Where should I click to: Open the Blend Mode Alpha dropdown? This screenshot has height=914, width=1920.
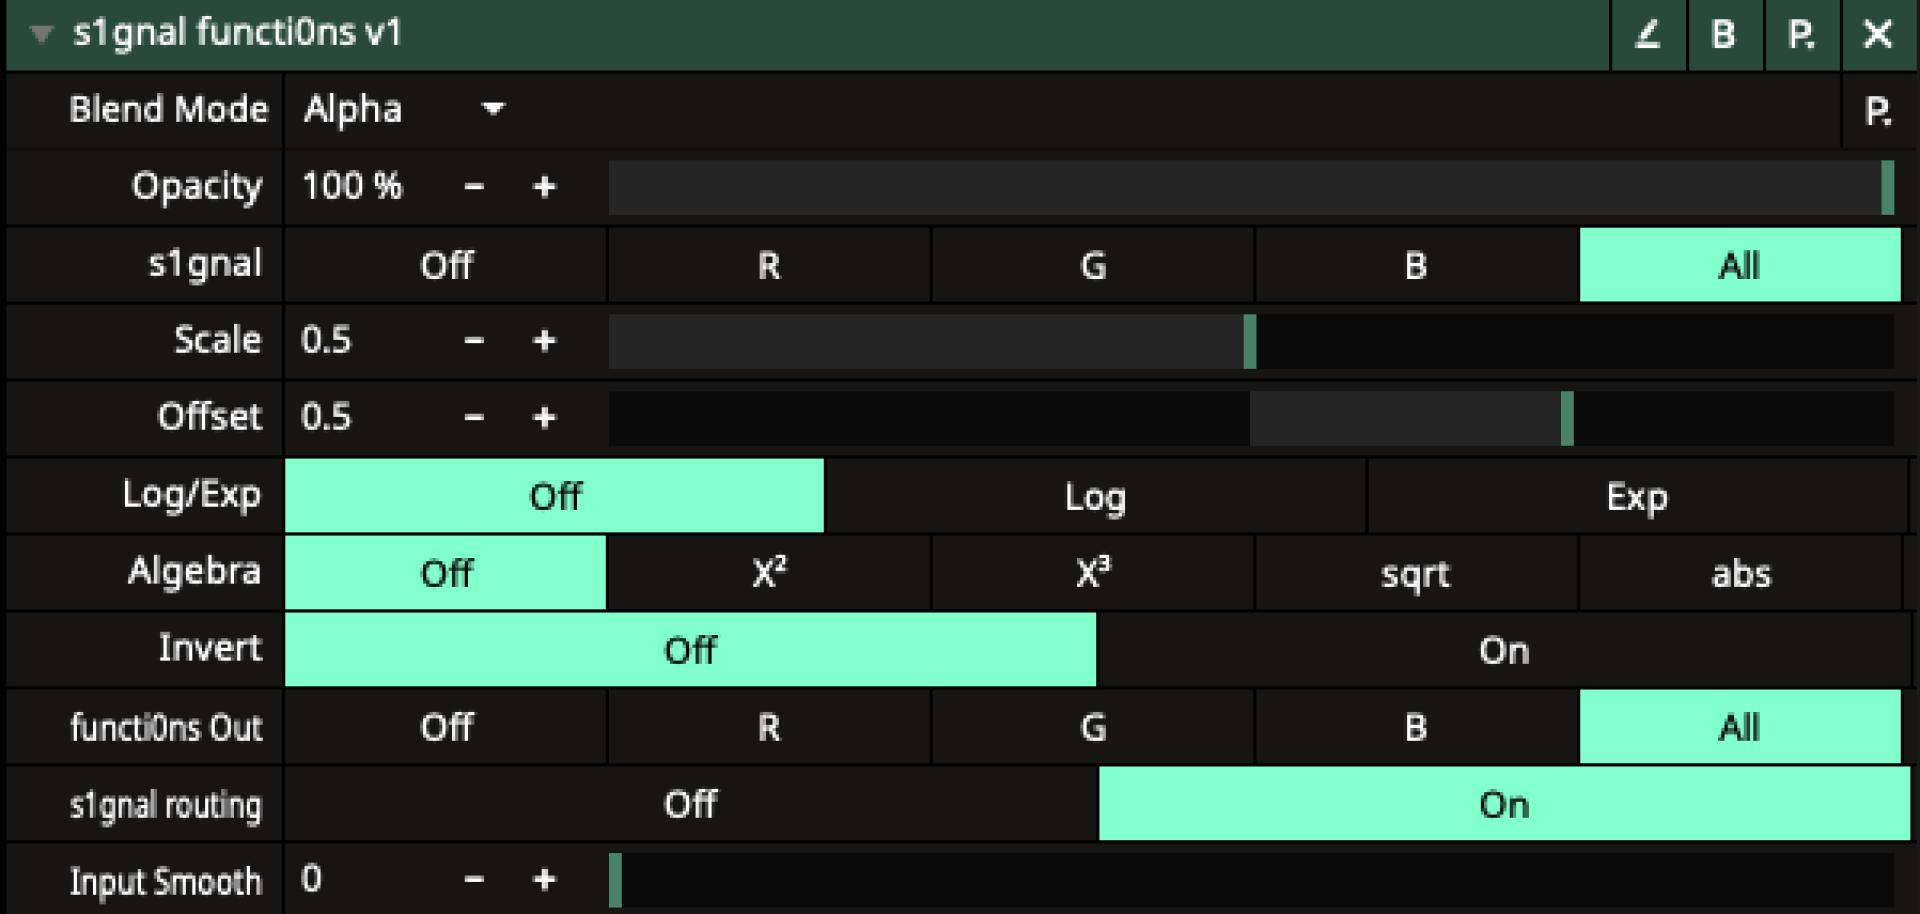click(404, 109)
